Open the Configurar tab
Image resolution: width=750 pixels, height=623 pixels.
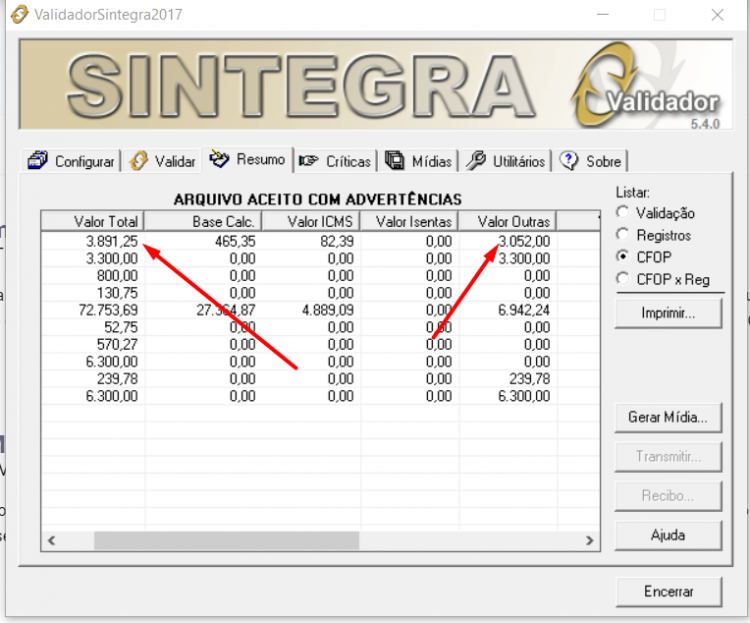point(71,161)
